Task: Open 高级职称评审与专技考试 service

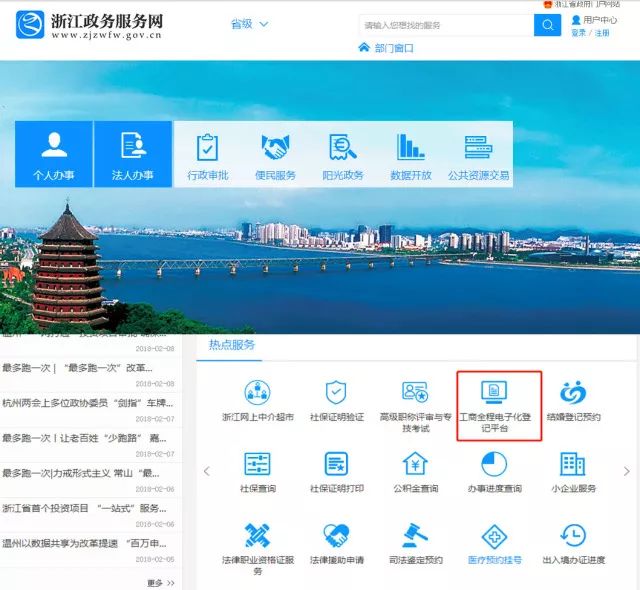Action: pos(416,406)
